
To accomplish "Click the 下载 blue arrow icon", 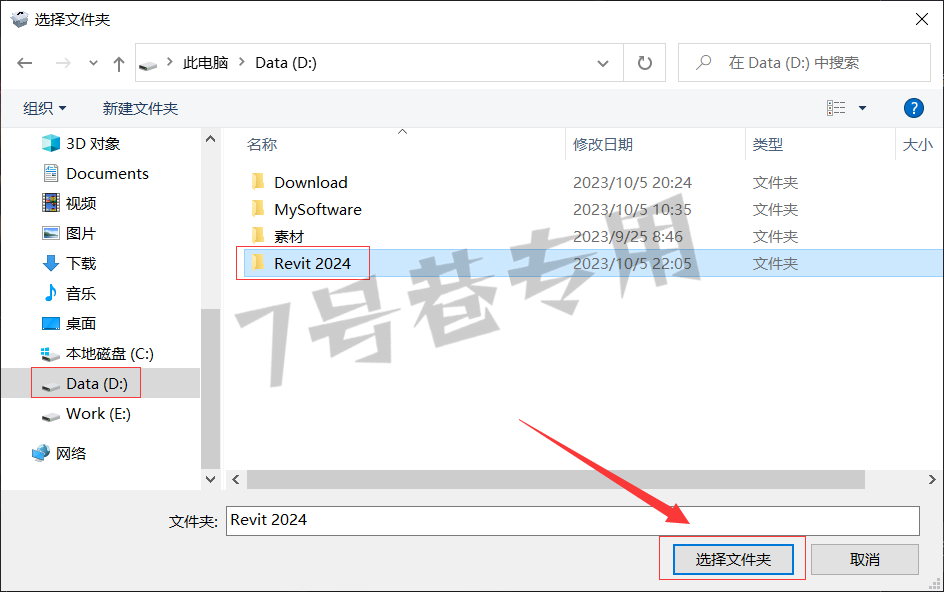I will 51,263.
